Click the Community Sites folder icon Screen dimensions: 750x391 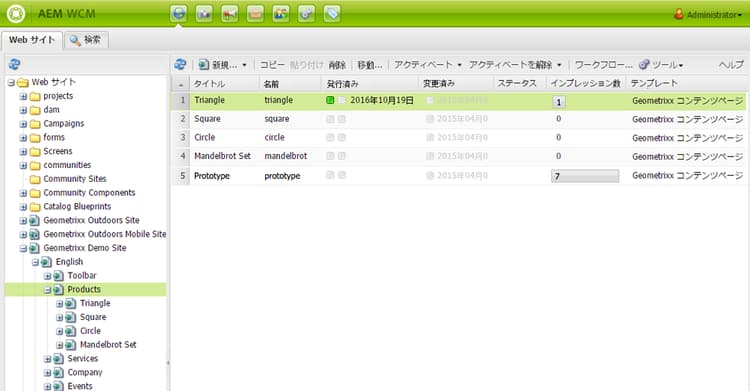[35, 179]
